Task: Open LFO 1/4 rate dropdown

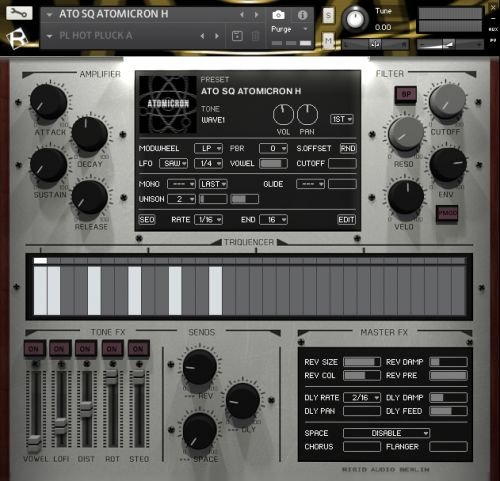Action: (x=209, y=163)
